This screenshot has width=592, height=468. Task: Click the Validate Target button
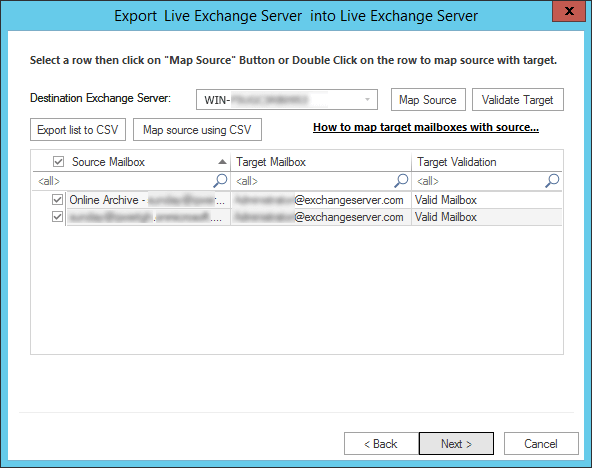click(518, 100)
